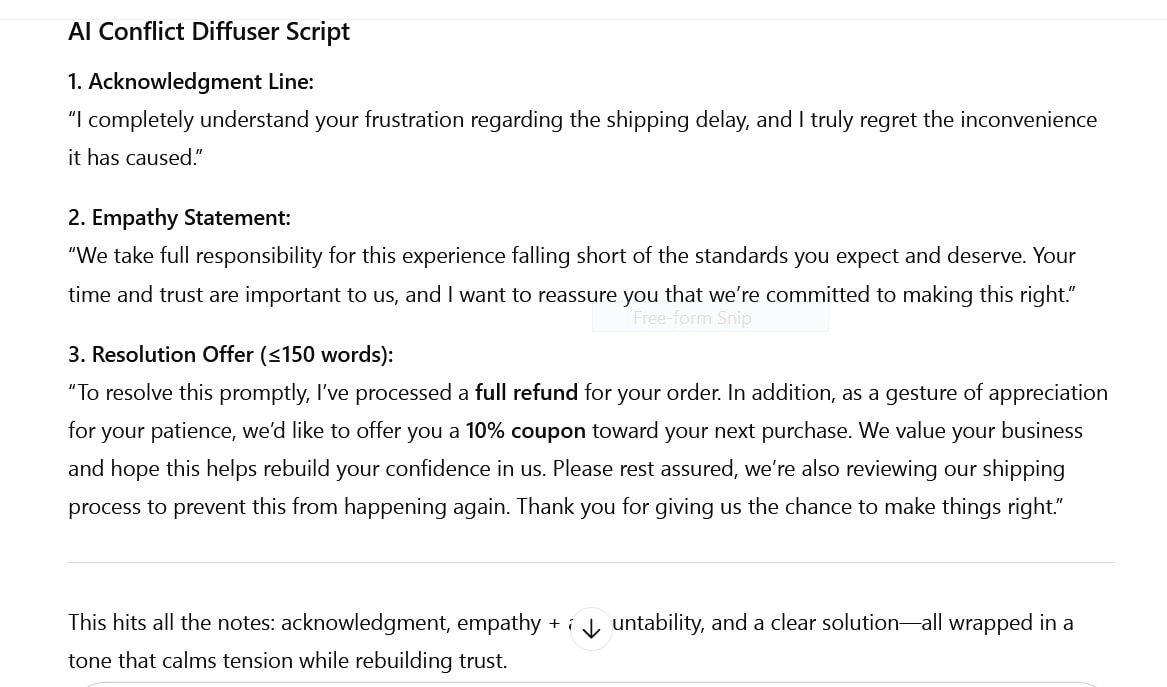The width and height of the screenshot is (1167, 687).
Task: Click the horizontal divider below the script
Action: [590, 562]
